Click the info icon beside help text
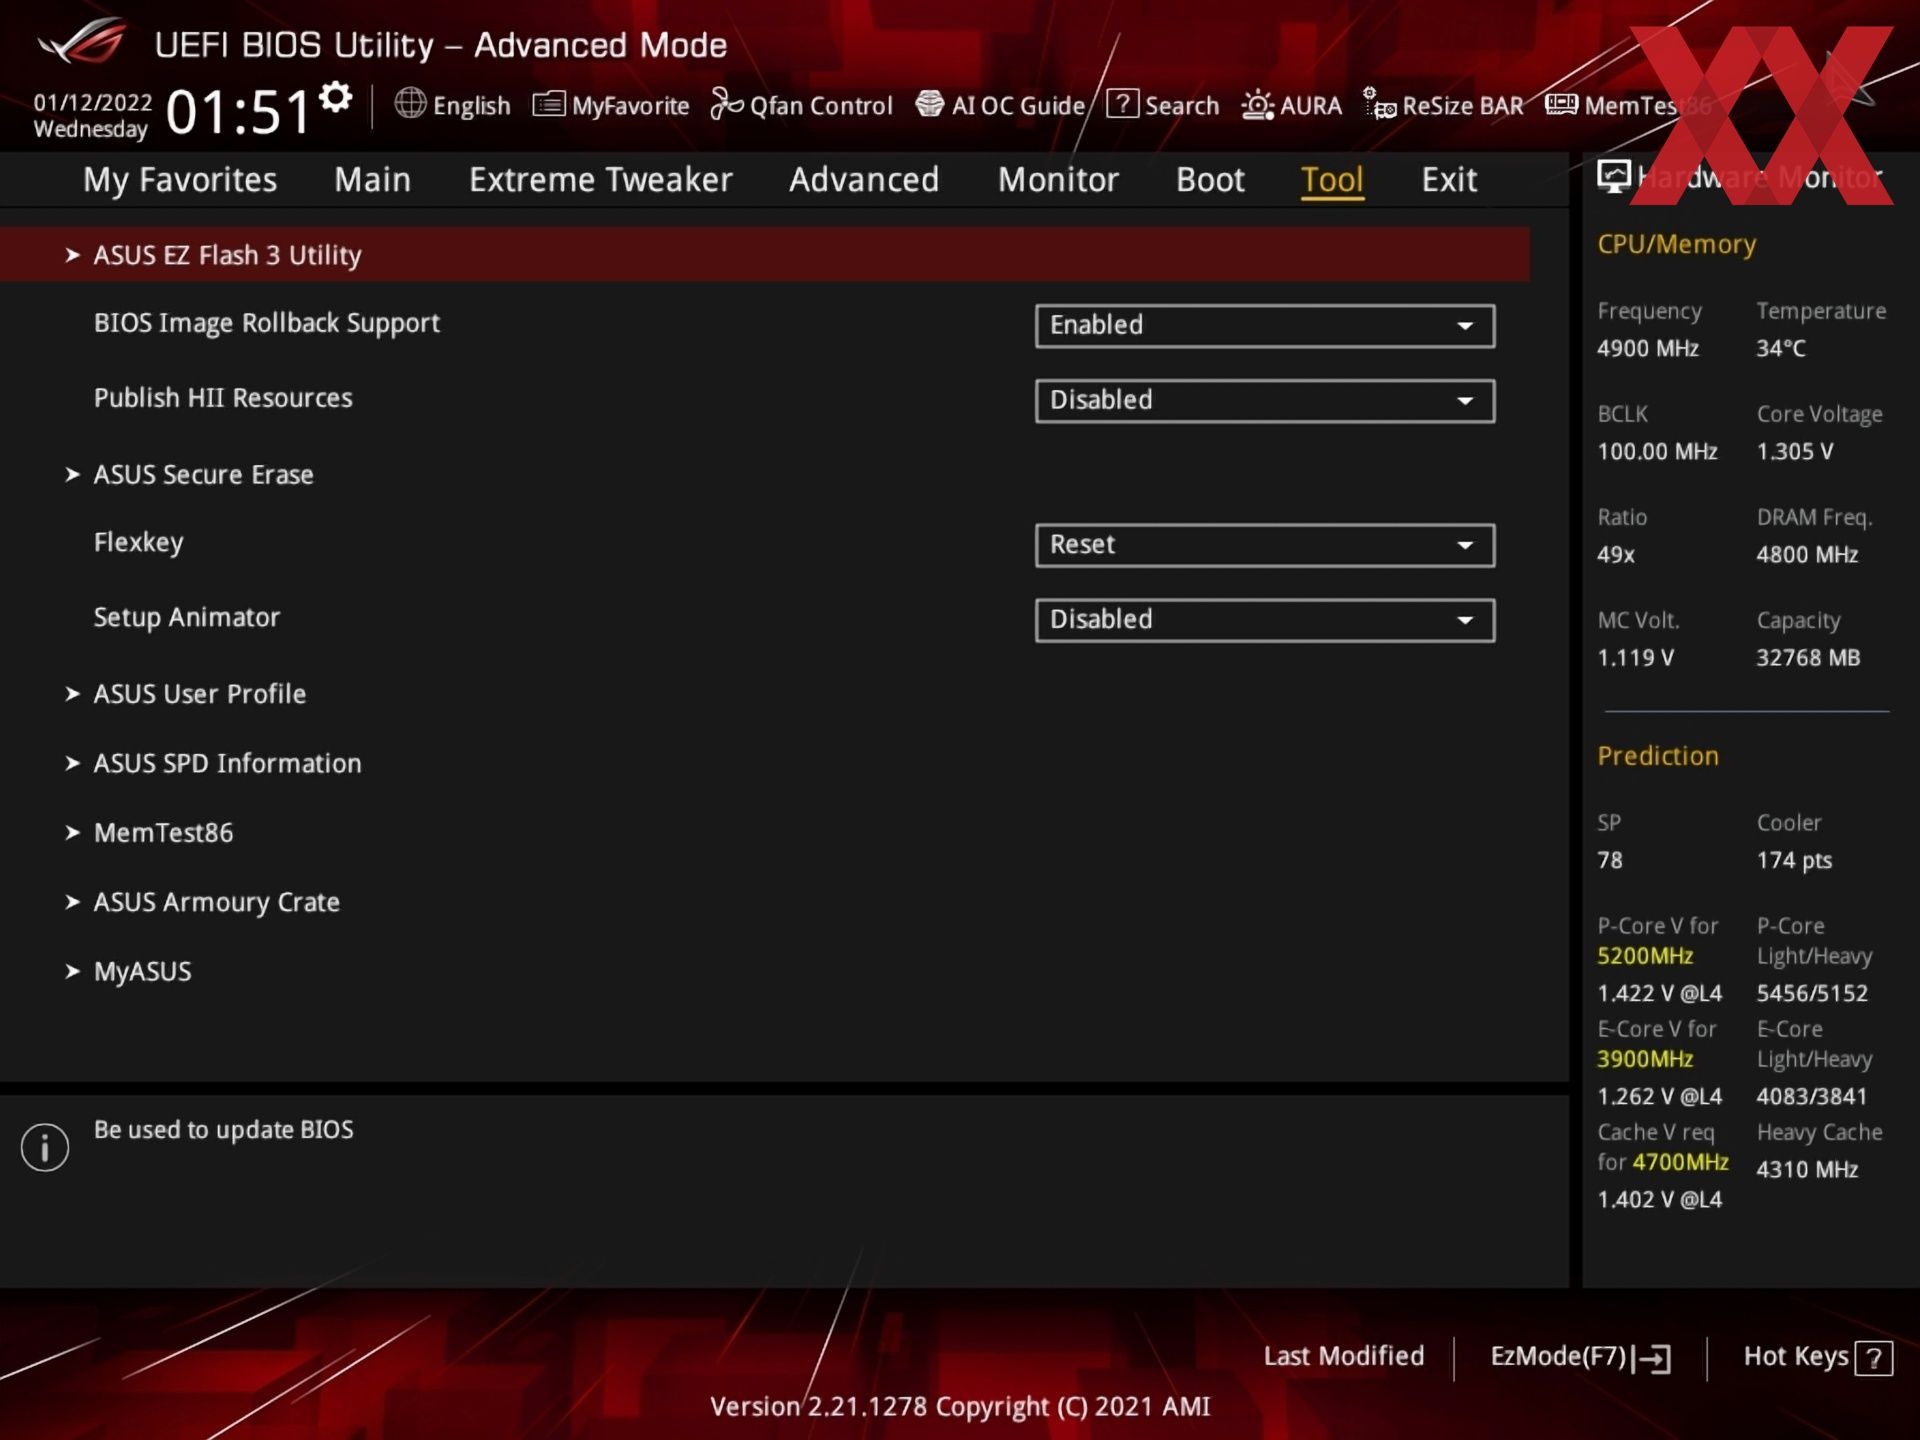The image size is (1920, 1440). tap(45, 1147)
